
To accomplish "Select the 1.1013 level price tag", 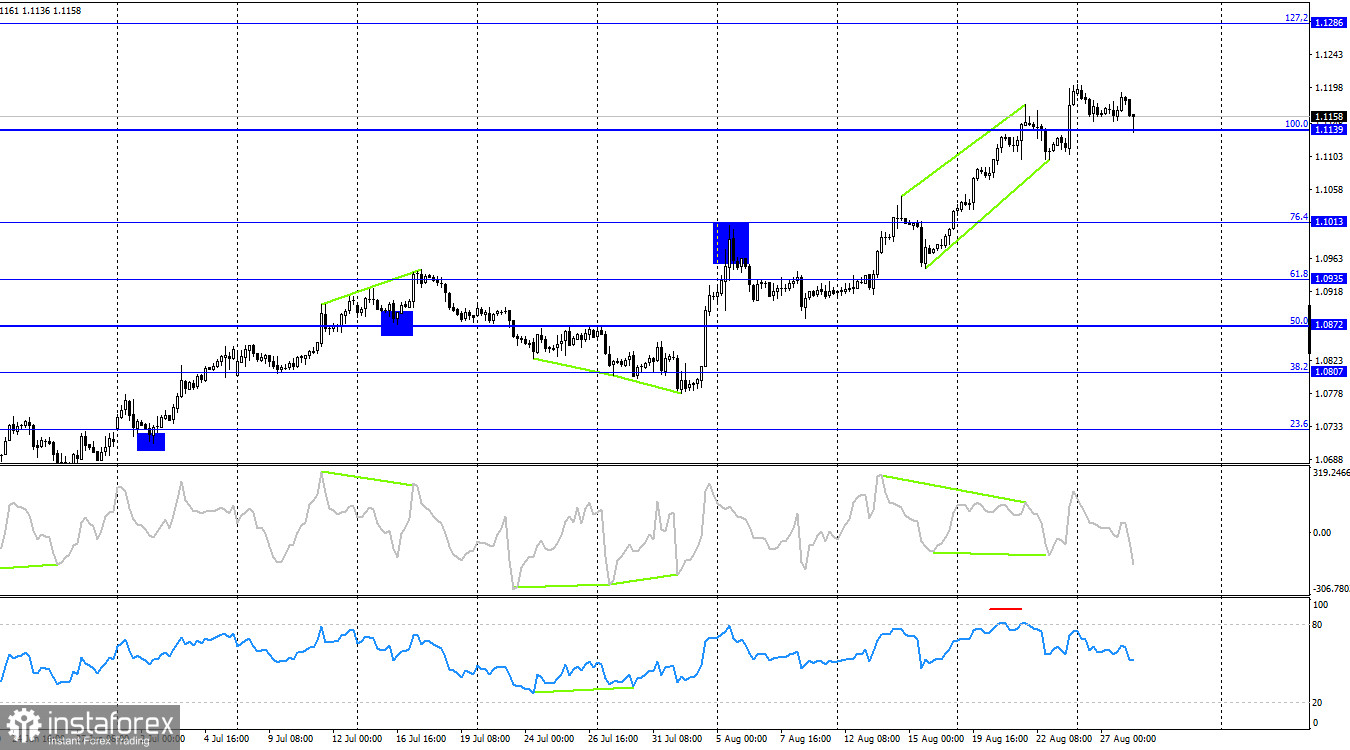I will coord(1327,222).
